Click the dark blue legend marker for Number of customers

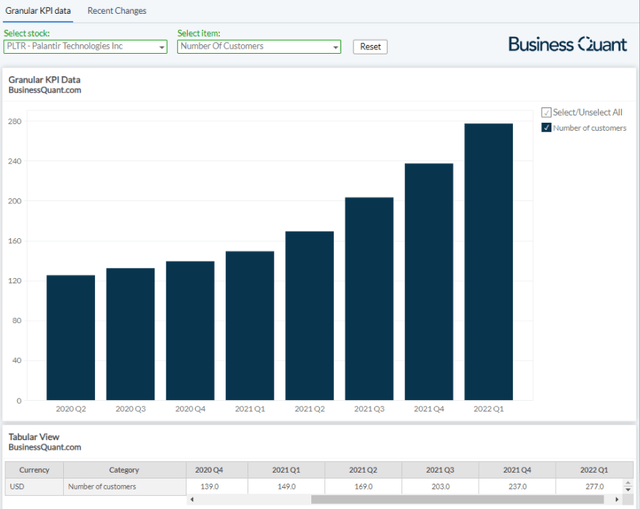click(x=546, y=128)
